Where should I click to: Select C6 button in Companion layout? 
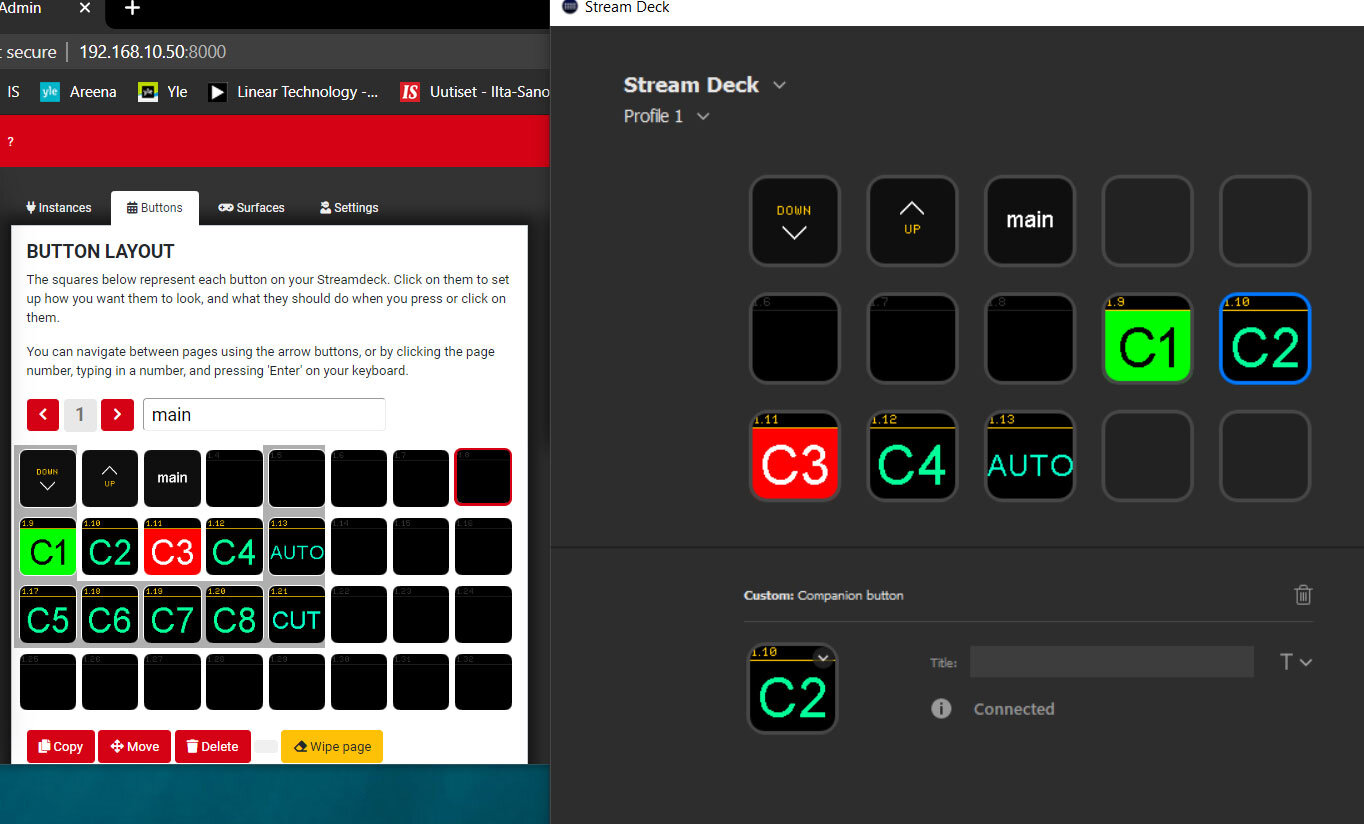point(110,614)
